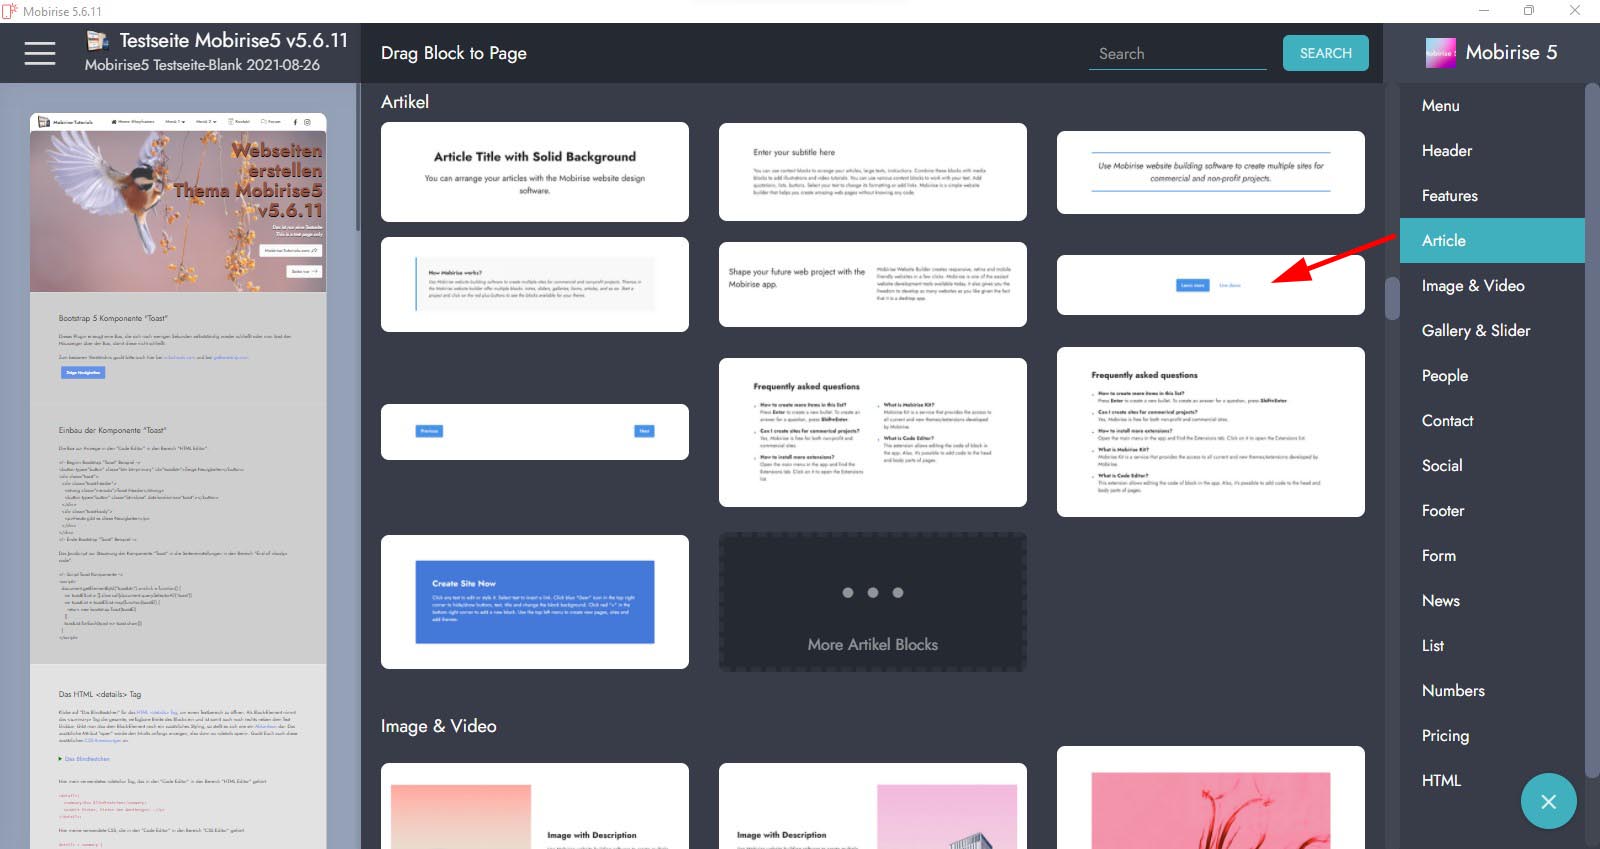Choose the 'Enter your subtitle here' article block
The width and height of the screenshot is (1600, 849).
click(873, 172)
